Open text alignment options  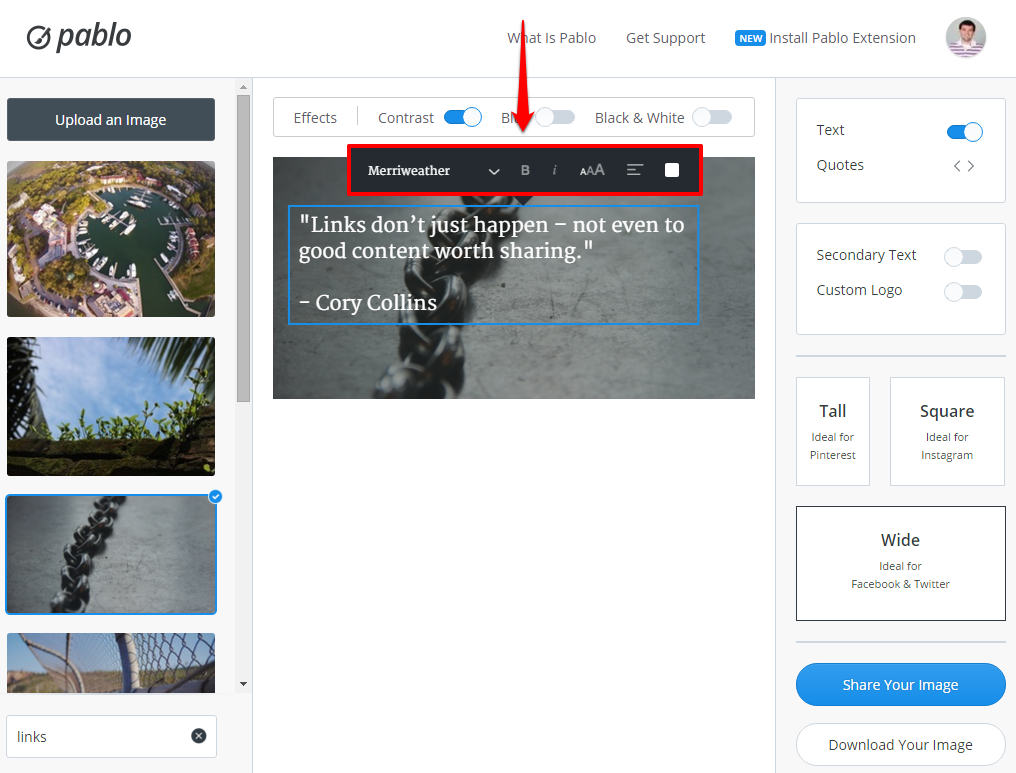[x=635, y=170]
